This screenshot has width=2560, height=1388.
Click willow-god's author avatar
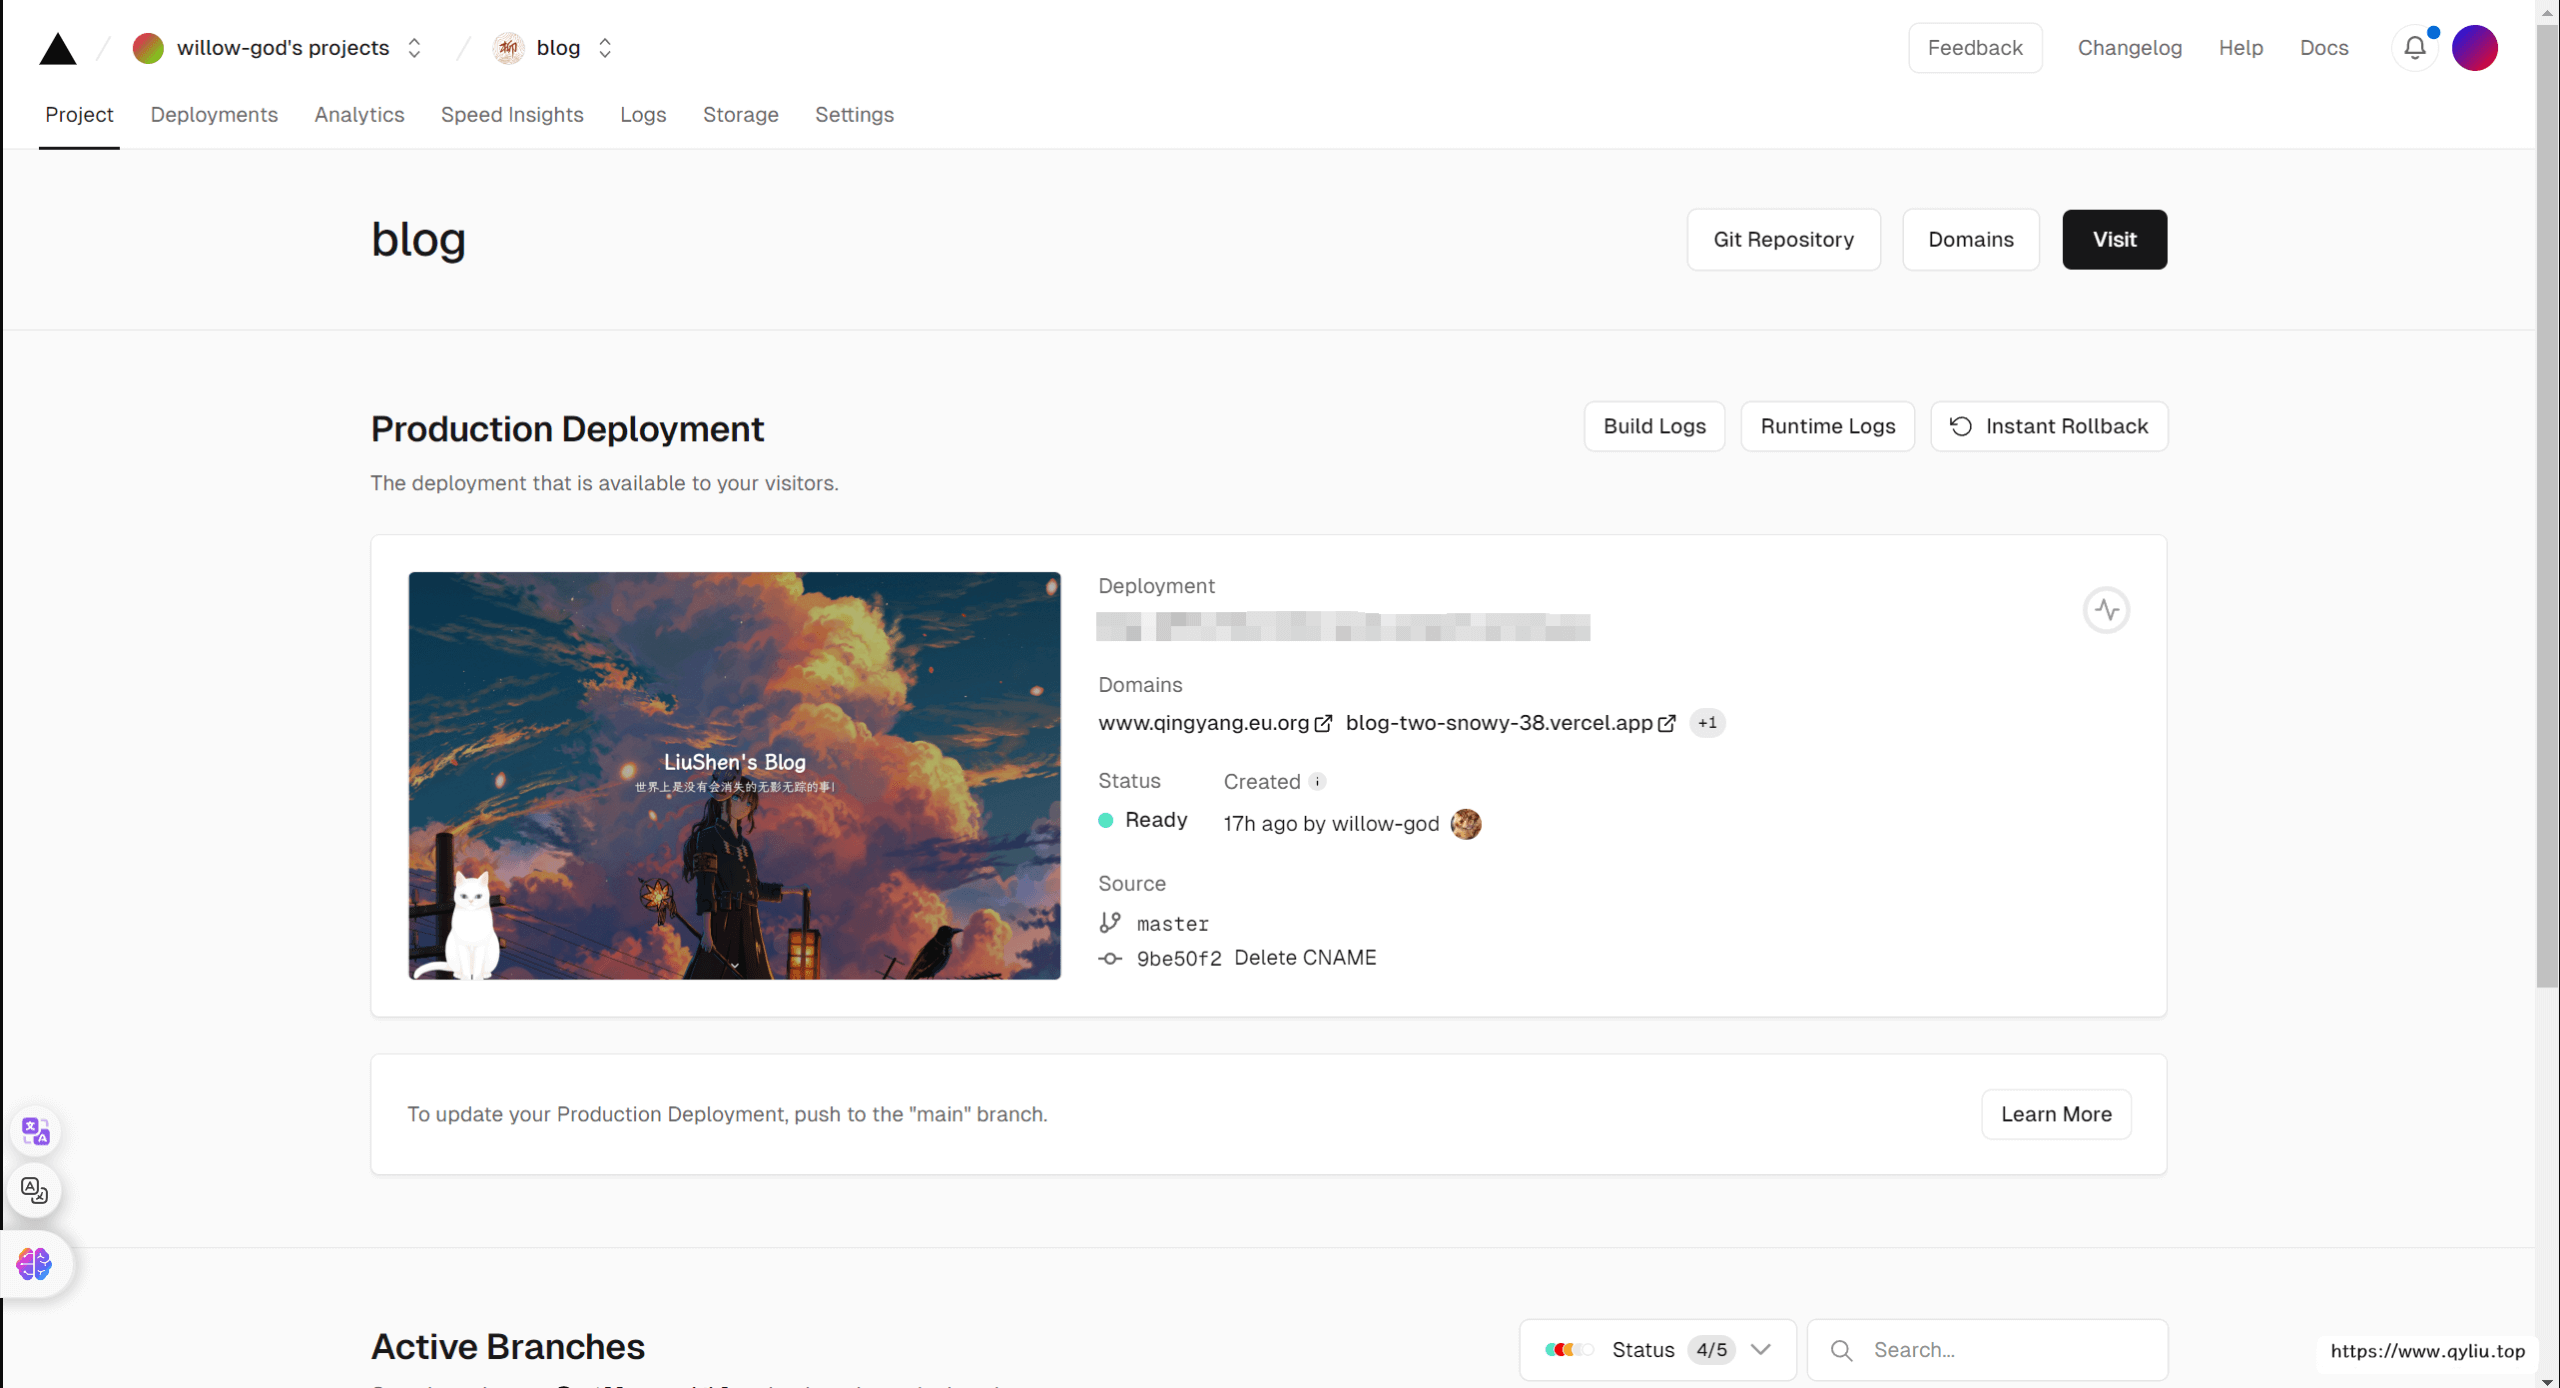[1465, 824]
